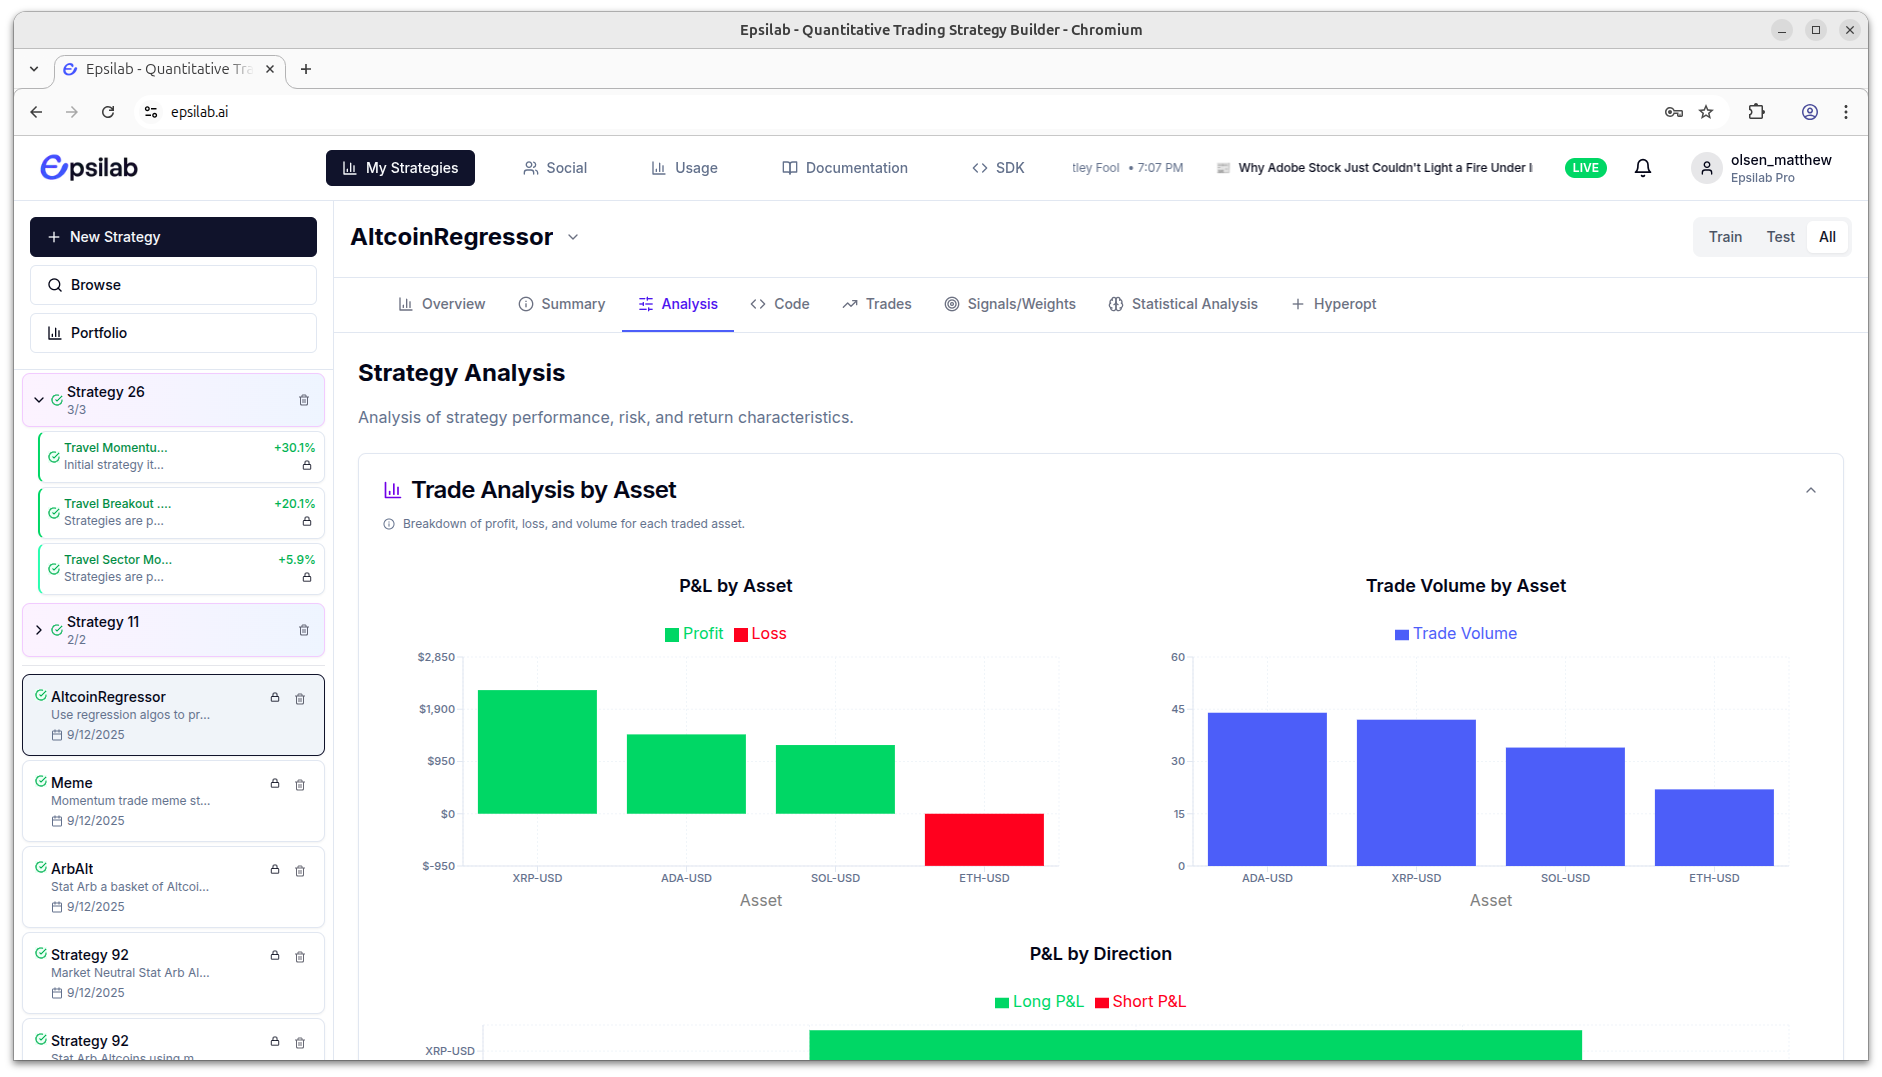Switch to the Statistical Analysis tab
Screen dimensions: 1882x1077
point(1183,304)
